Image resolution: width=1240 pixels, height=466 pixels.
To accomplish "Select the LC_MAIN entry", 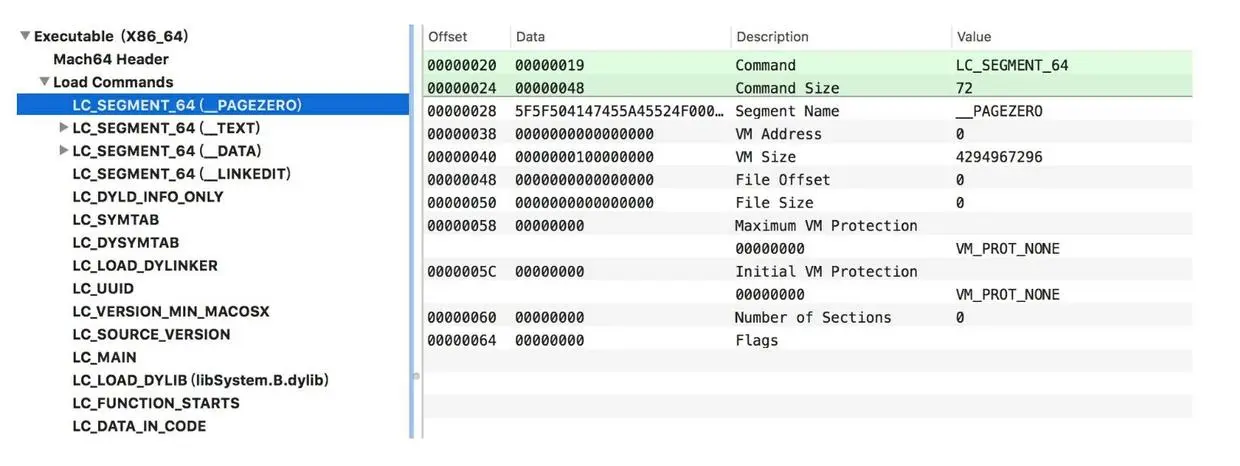I will pyautogui.click(x=105, y=358).
